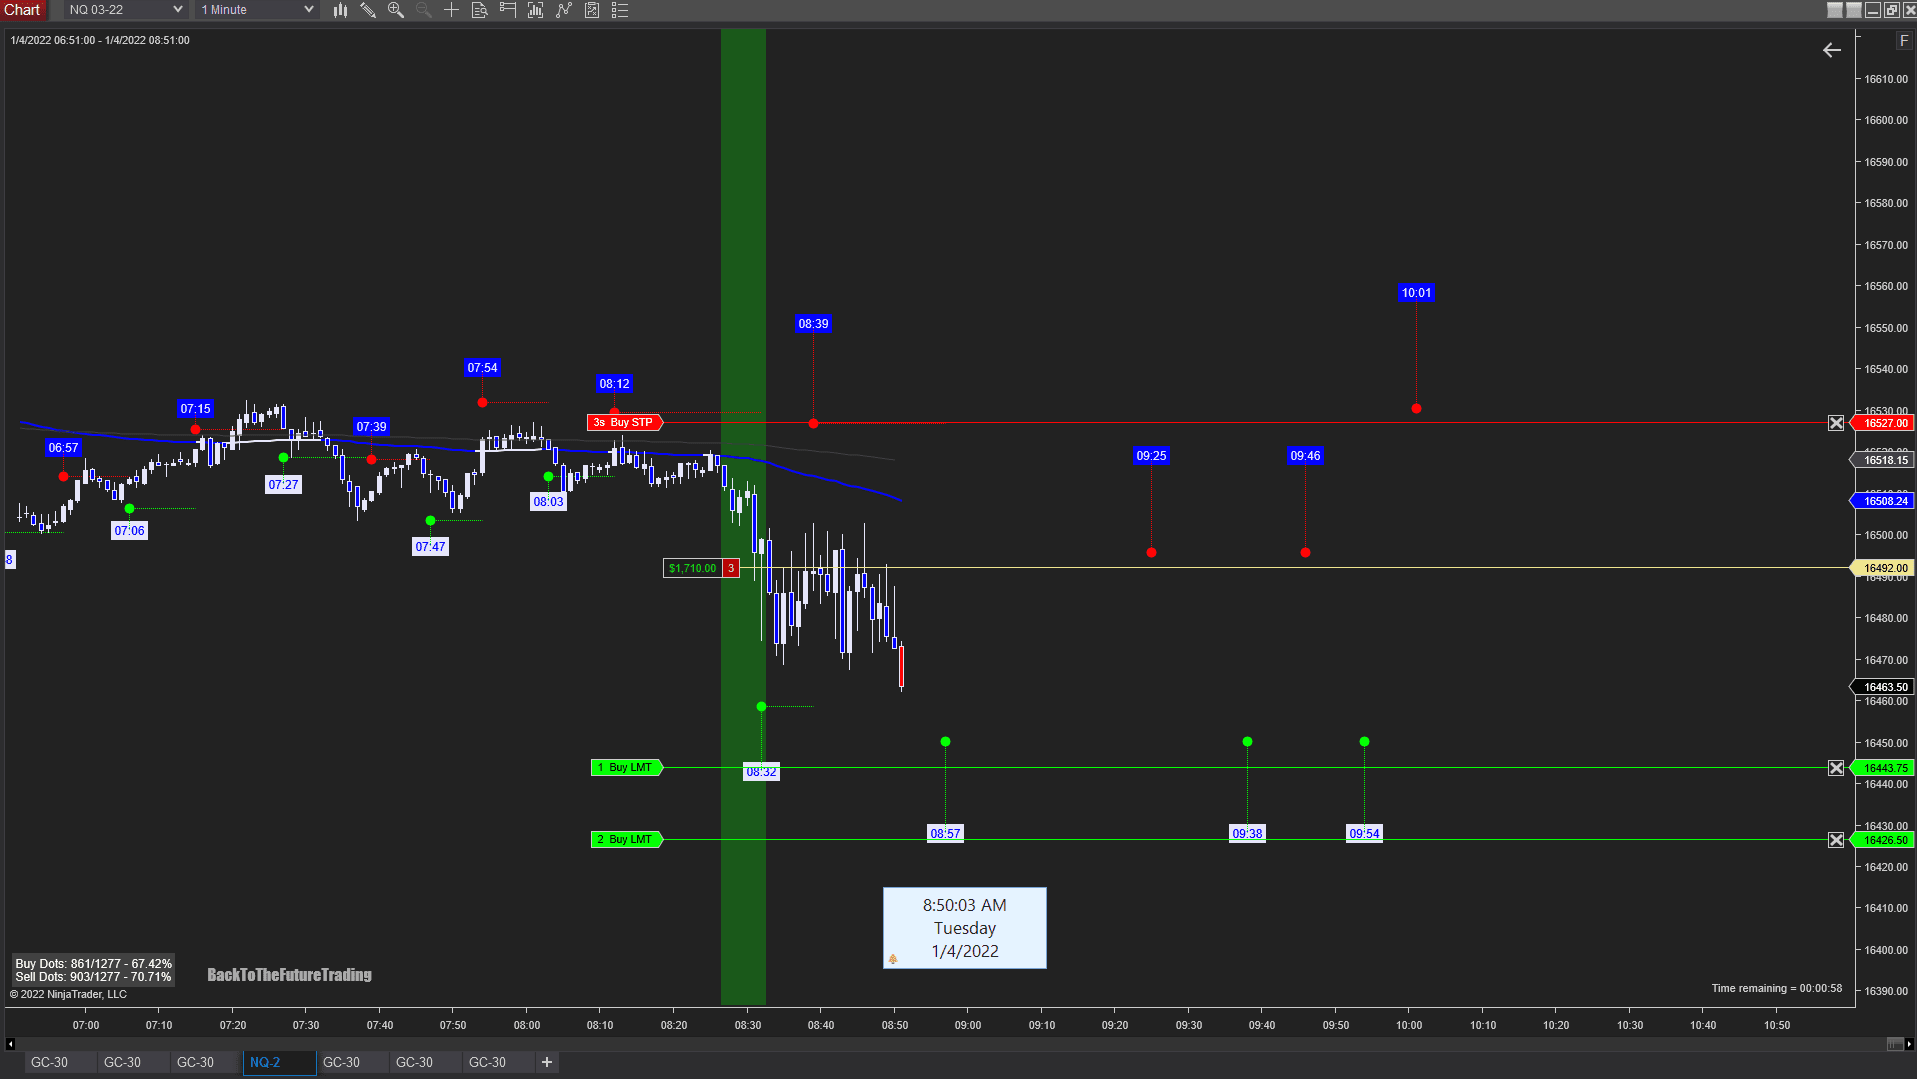1917x1079 pixels.
Task: Click the return-to-latest-bar arrow icon
Action: 1832,50
